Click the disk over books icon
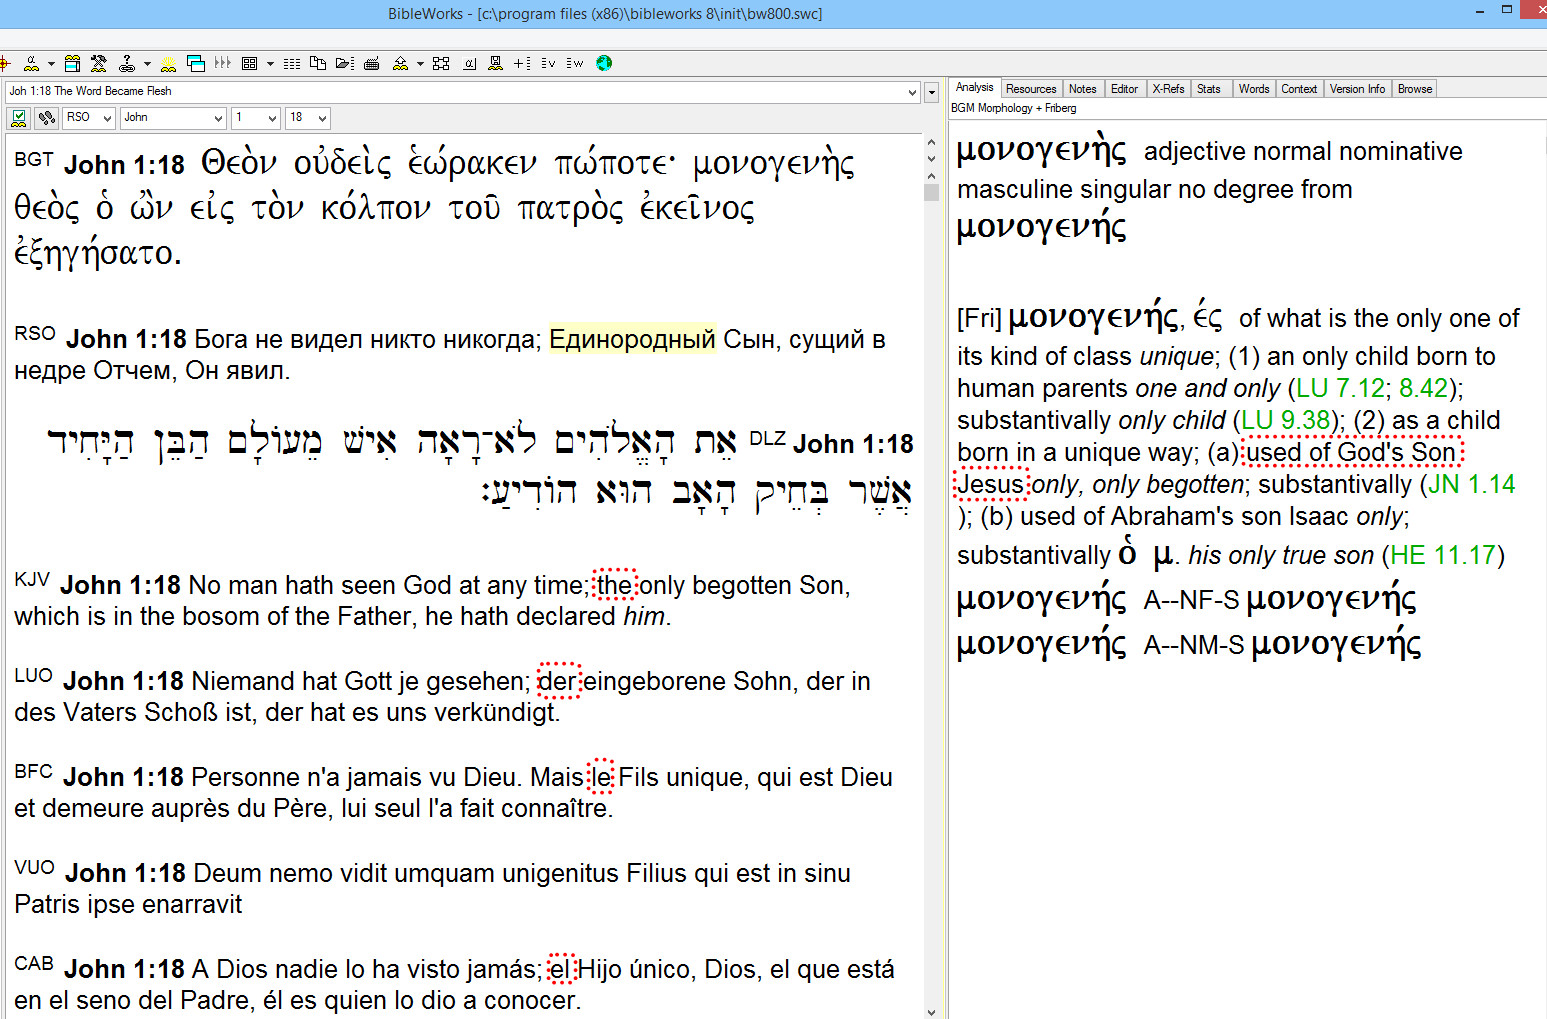Screen dimensions: 1547x1019 pyautogui.click(x=495, y=63)
